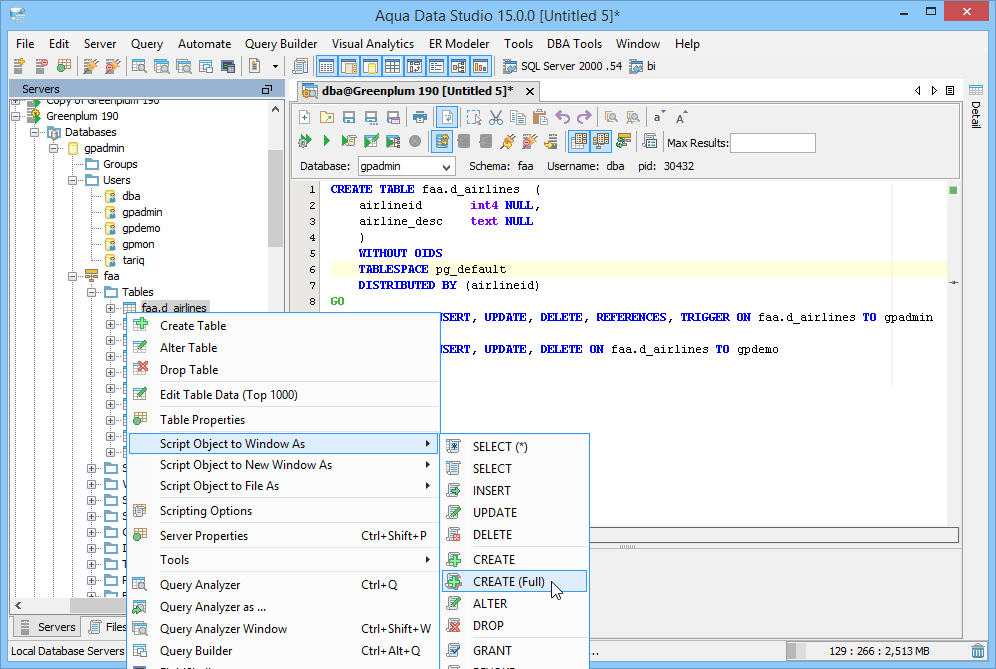Image resolution: width=996 pixels, height=669 pixels.
Task: Click the disconnect plug icon
Action: click(529, 141)
